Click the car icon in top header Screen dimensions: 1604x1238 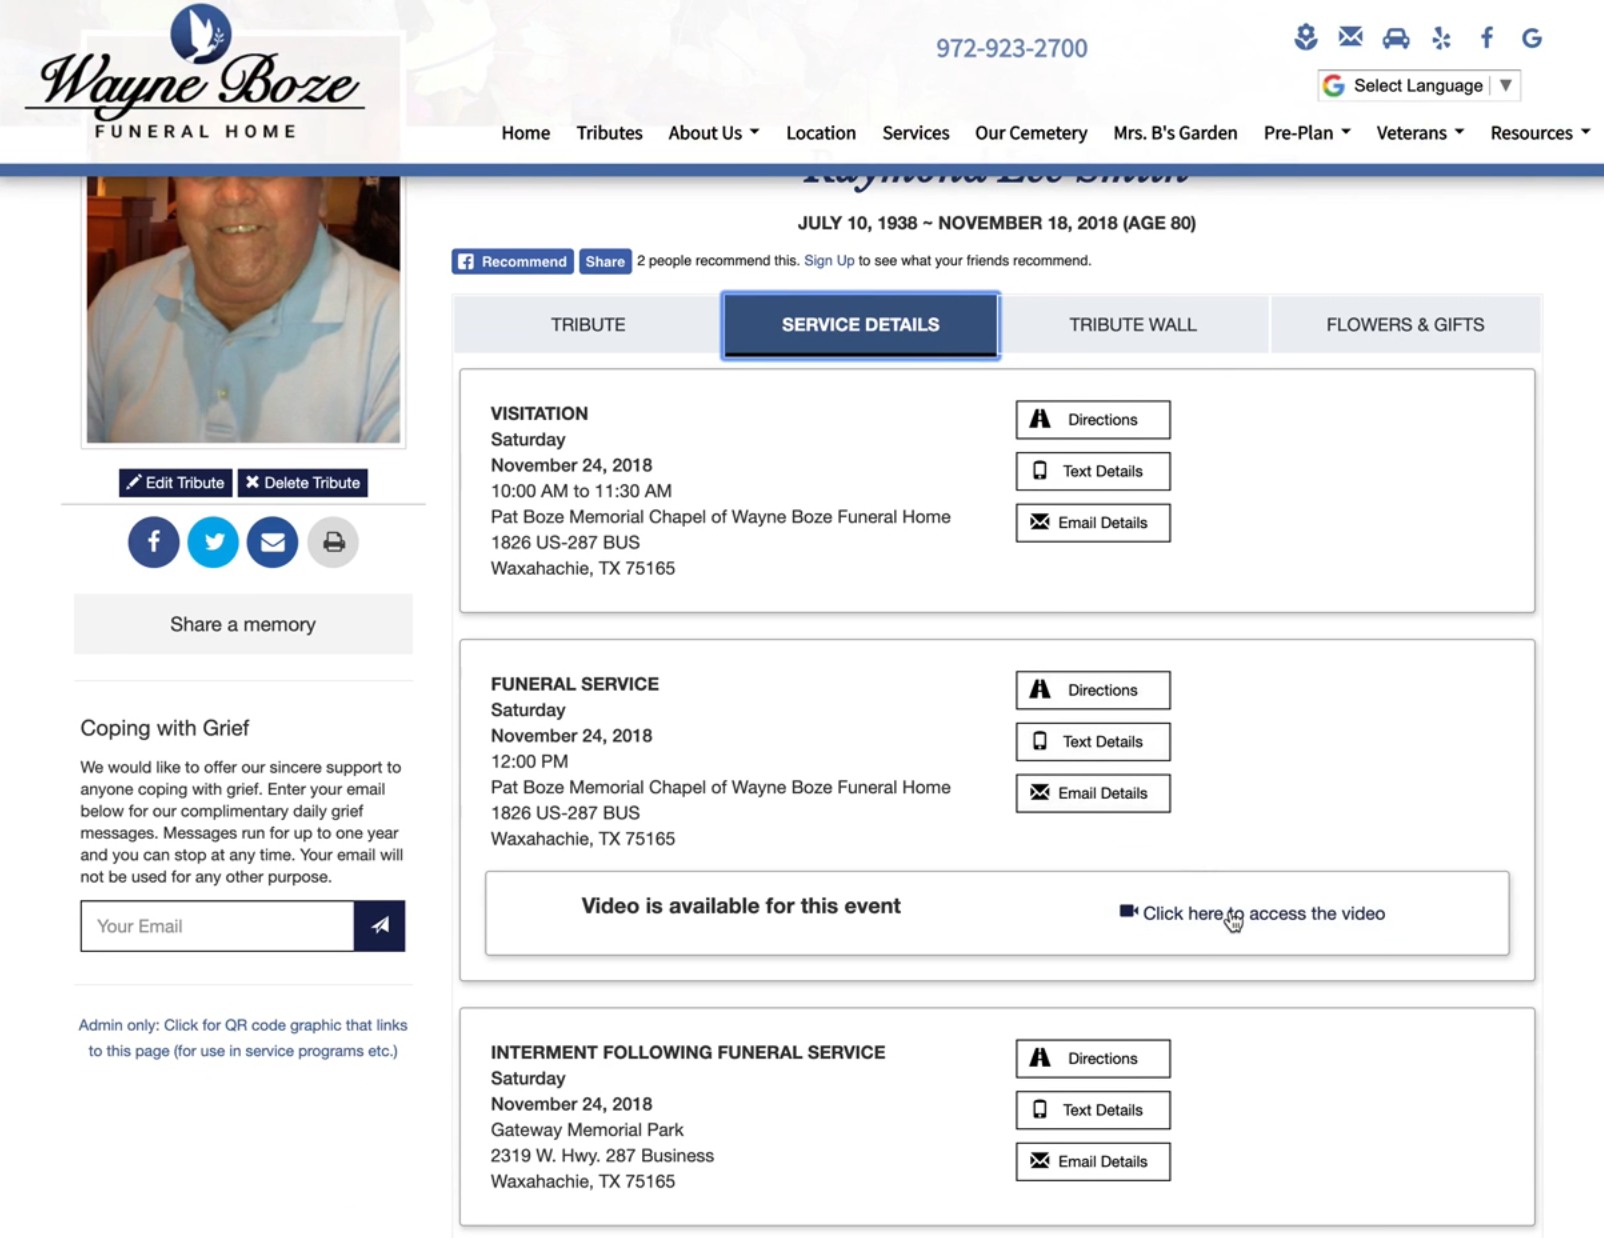click(x=1395, y=39)
